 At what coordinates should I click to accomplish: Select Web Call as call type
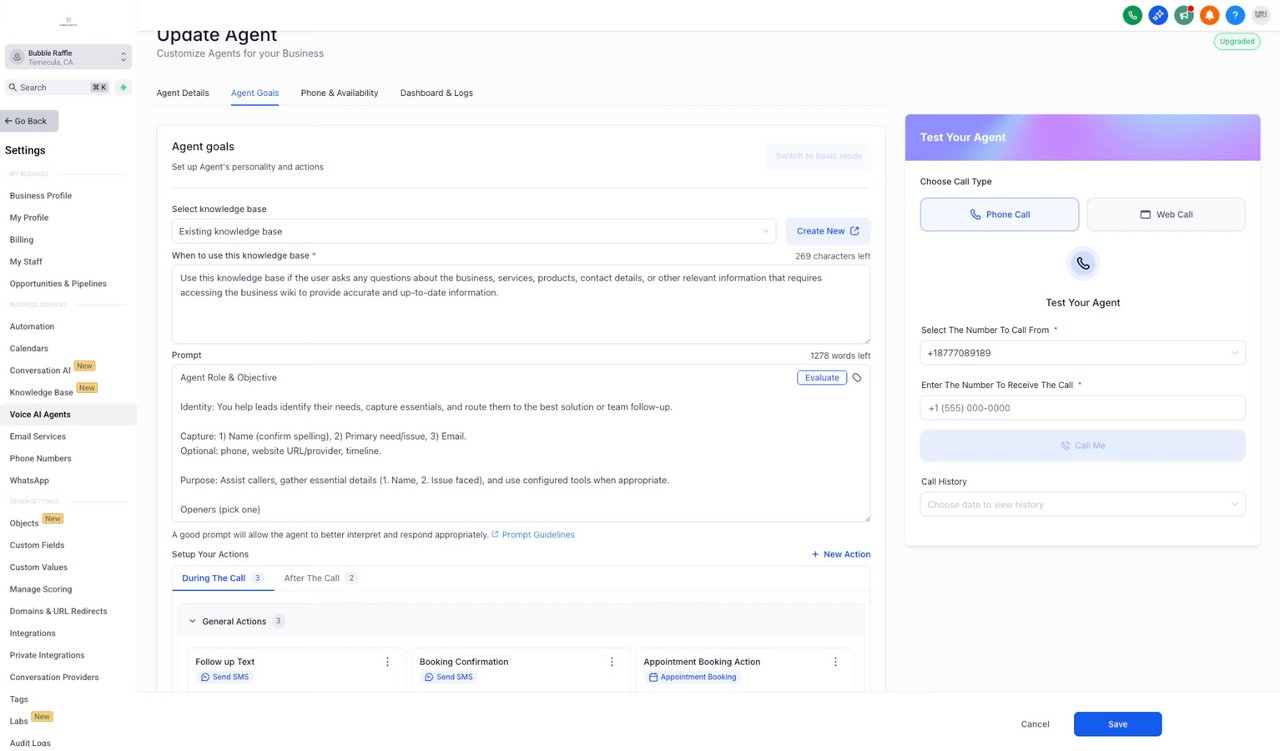(1166, 214)
